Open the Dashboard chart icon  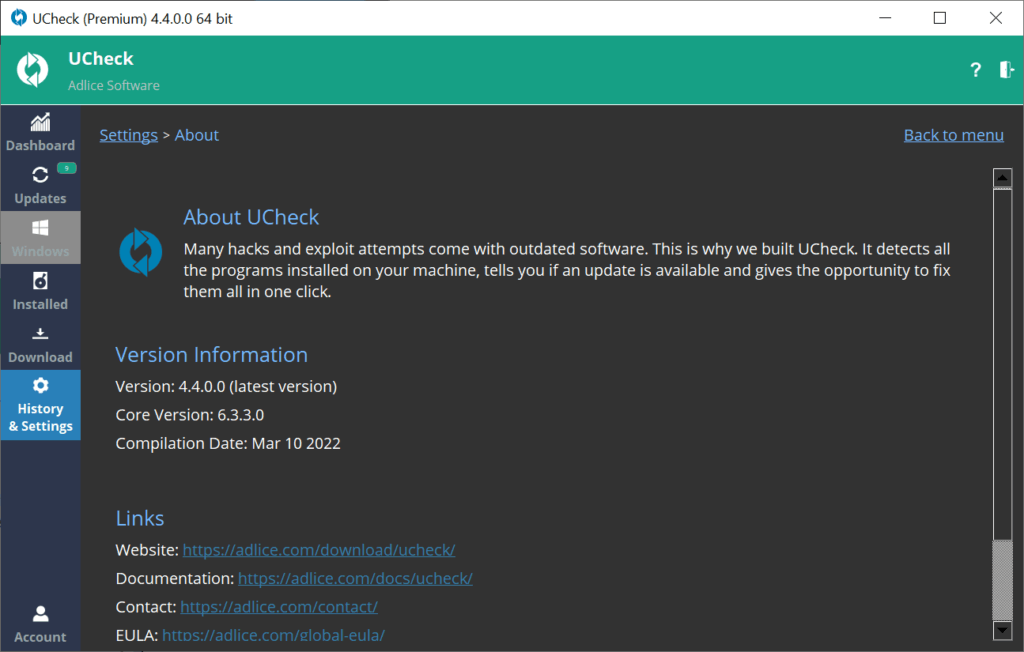(x=40, y=123)
